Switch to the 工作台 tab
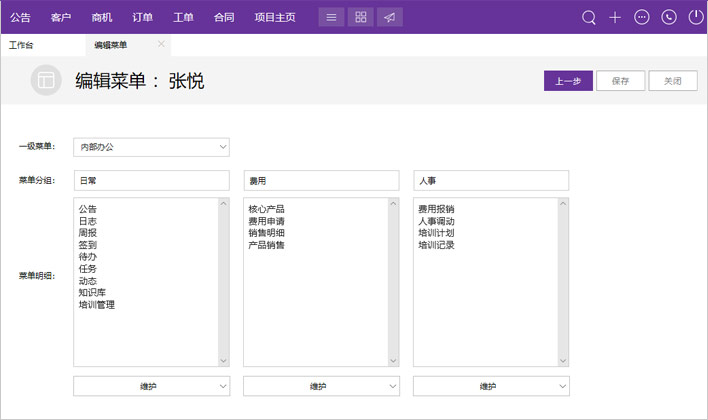This screenshot has height=420, width=708. click(21, 45)
